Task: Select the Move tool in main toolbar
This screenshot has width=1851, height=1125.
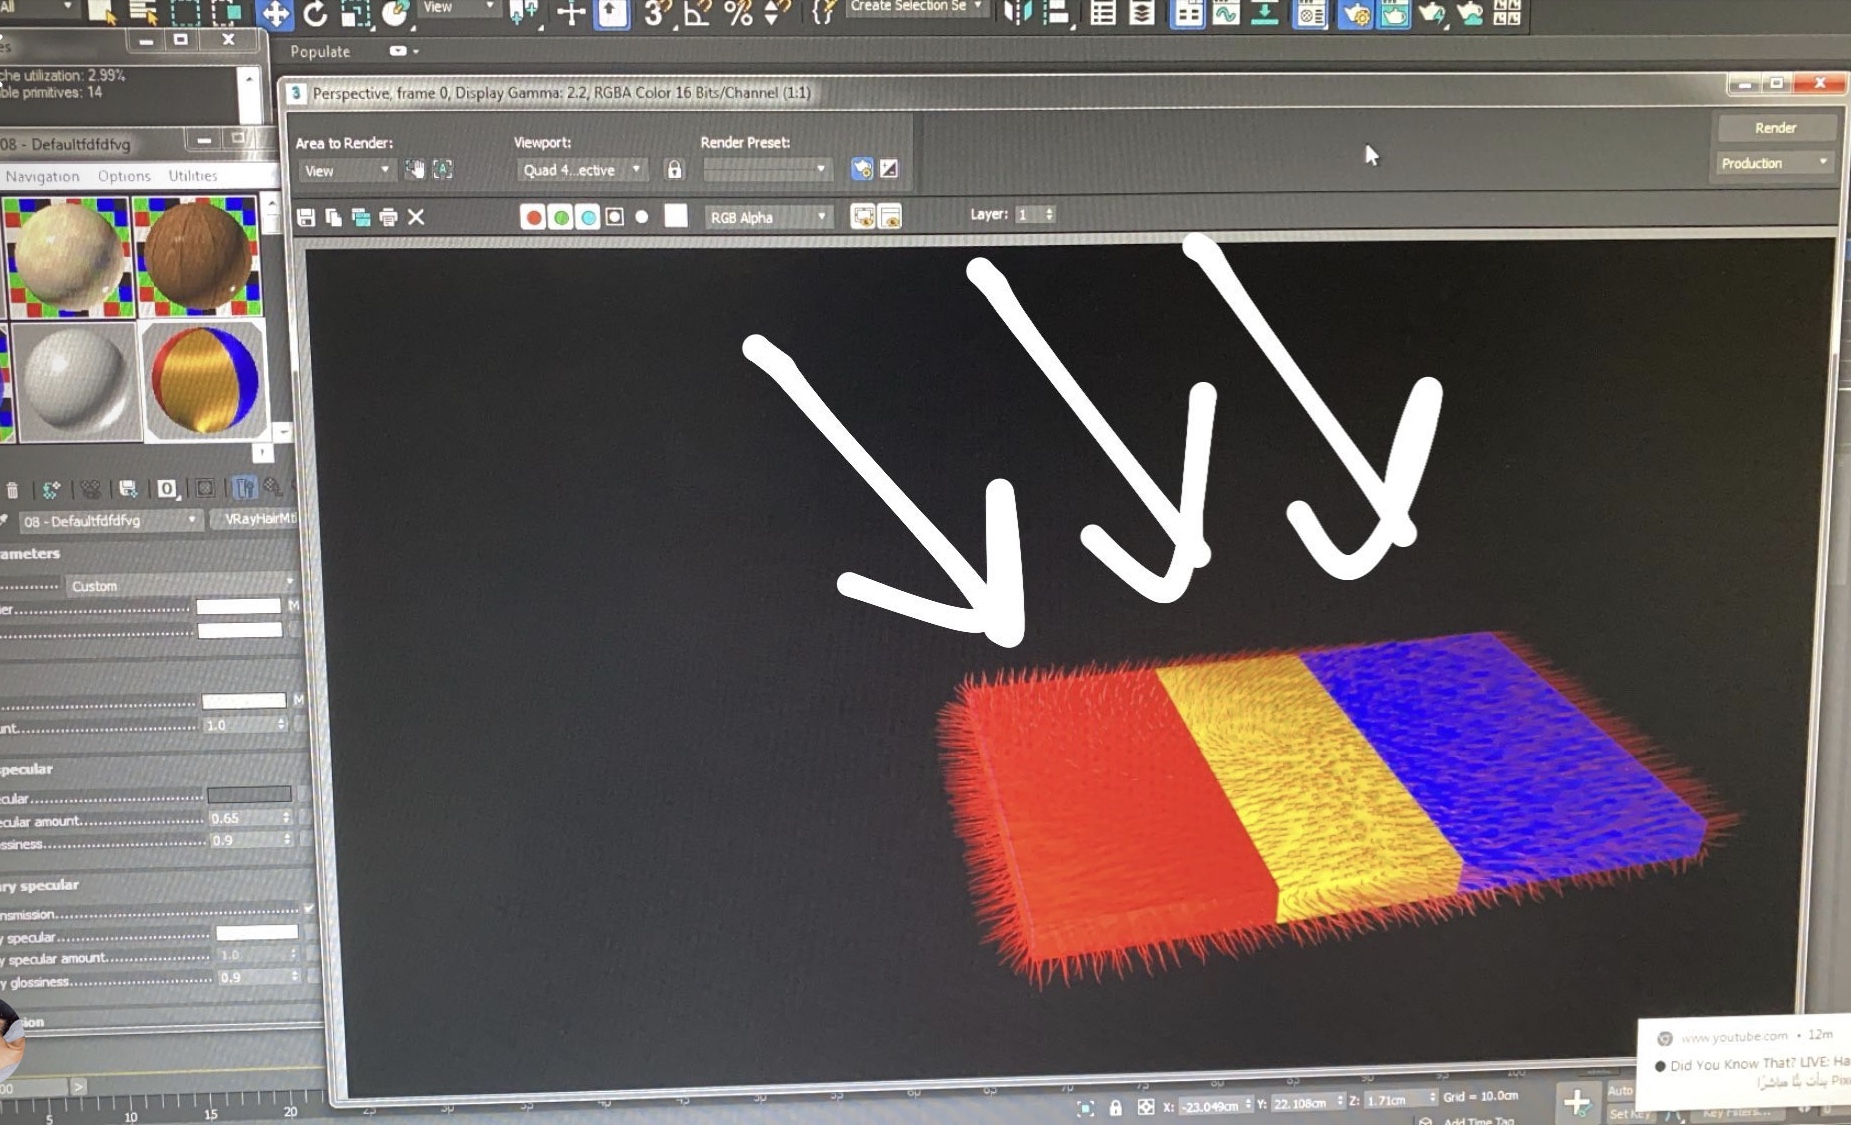Action: [x=274, y=14]
